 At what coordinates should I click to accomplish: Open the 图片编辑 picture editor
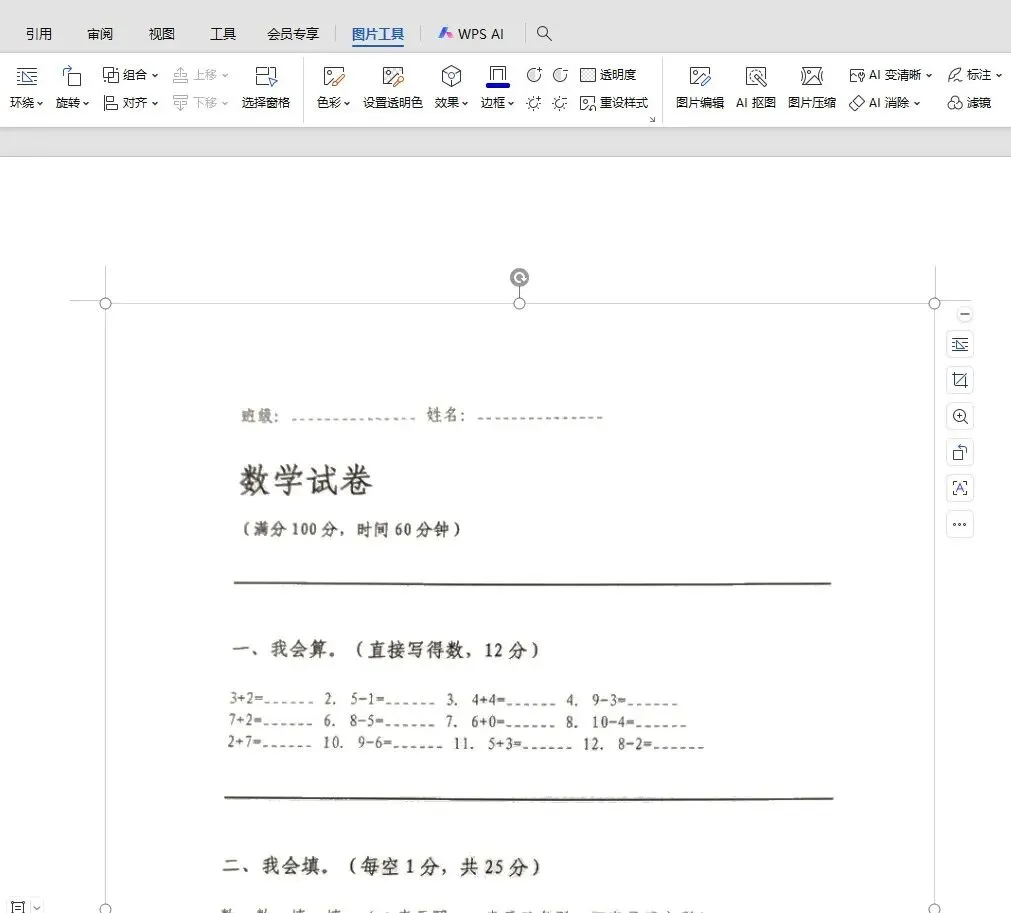tap(698, 87)
